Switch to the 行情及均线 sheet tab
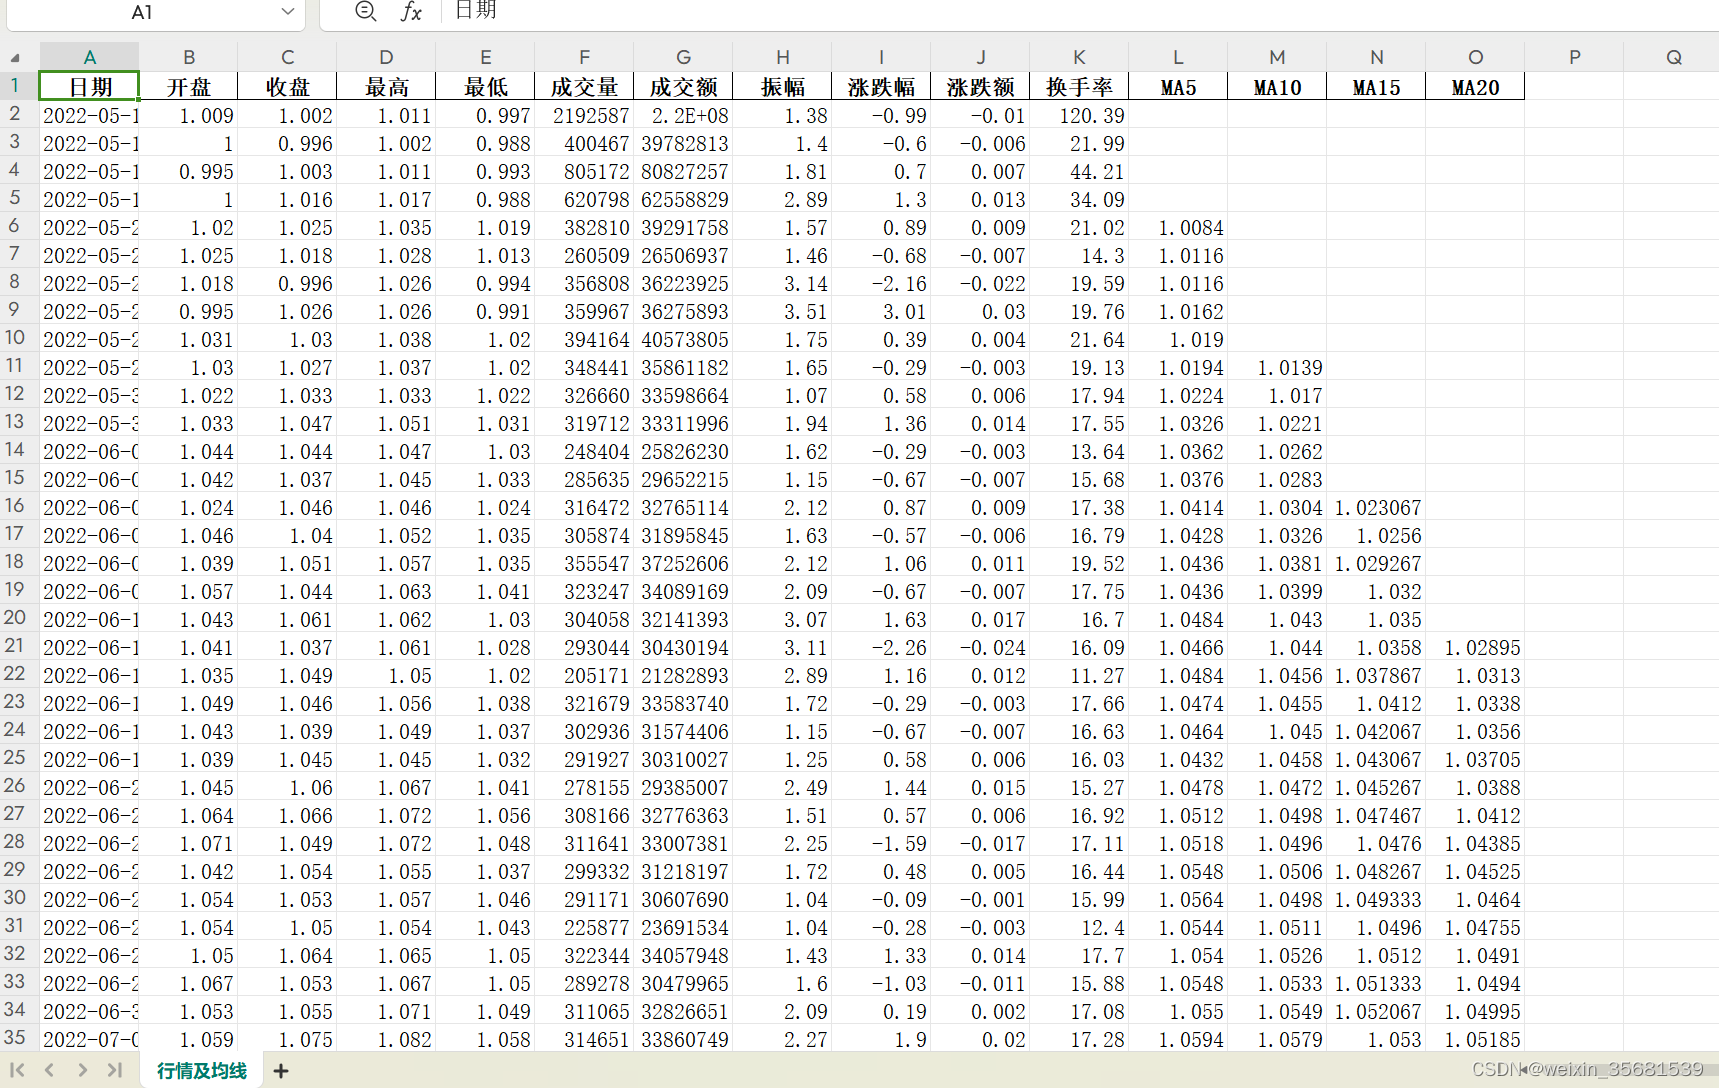Viewport: 1719px width, 1088px height. (x=201, y=1070)
